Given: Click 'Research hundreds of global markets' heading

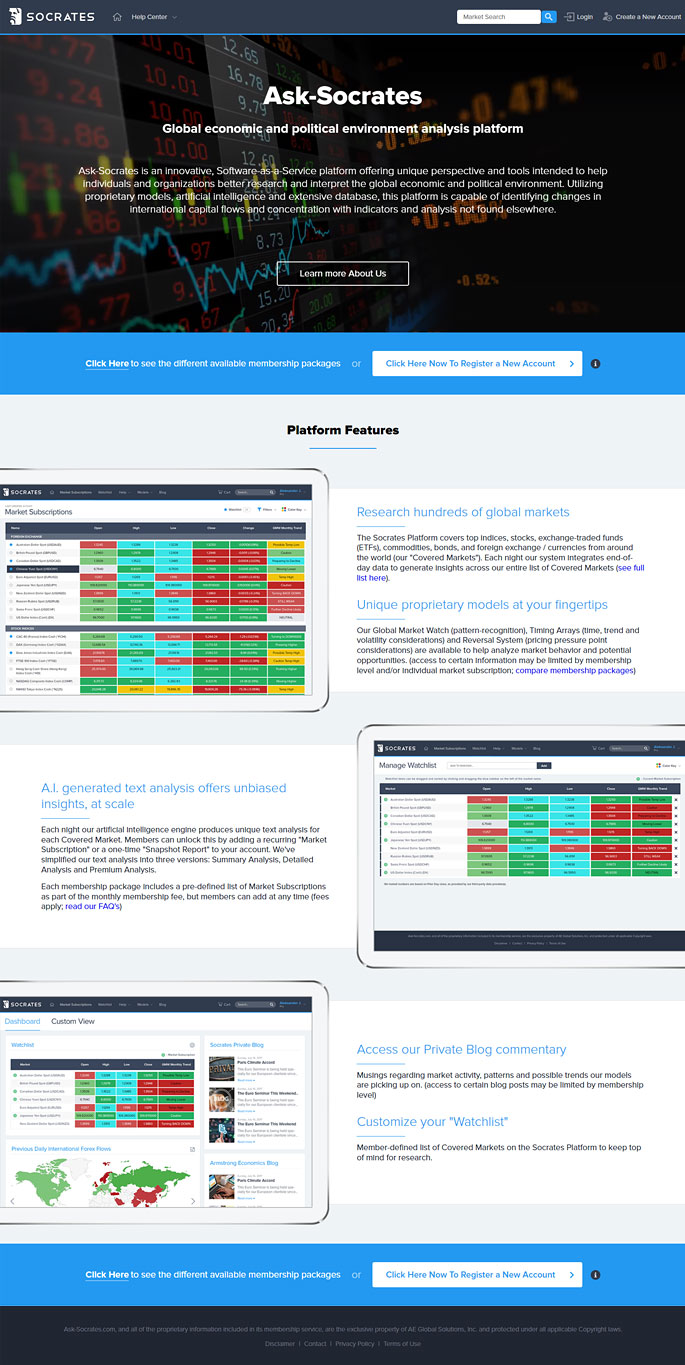Looking at the screenshot, I should click(463, 512).
